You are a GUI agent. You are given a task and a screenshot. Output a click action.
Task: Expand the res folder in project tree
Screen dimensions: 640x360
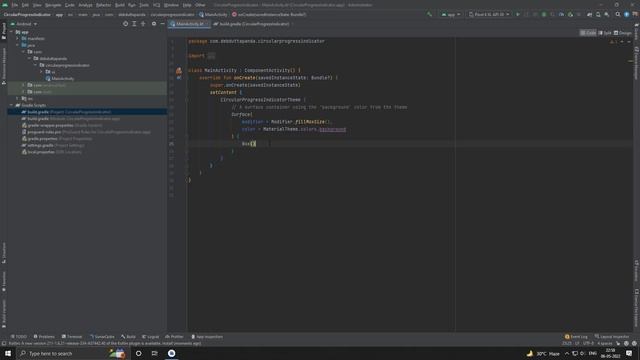click(x=18, y=98)
